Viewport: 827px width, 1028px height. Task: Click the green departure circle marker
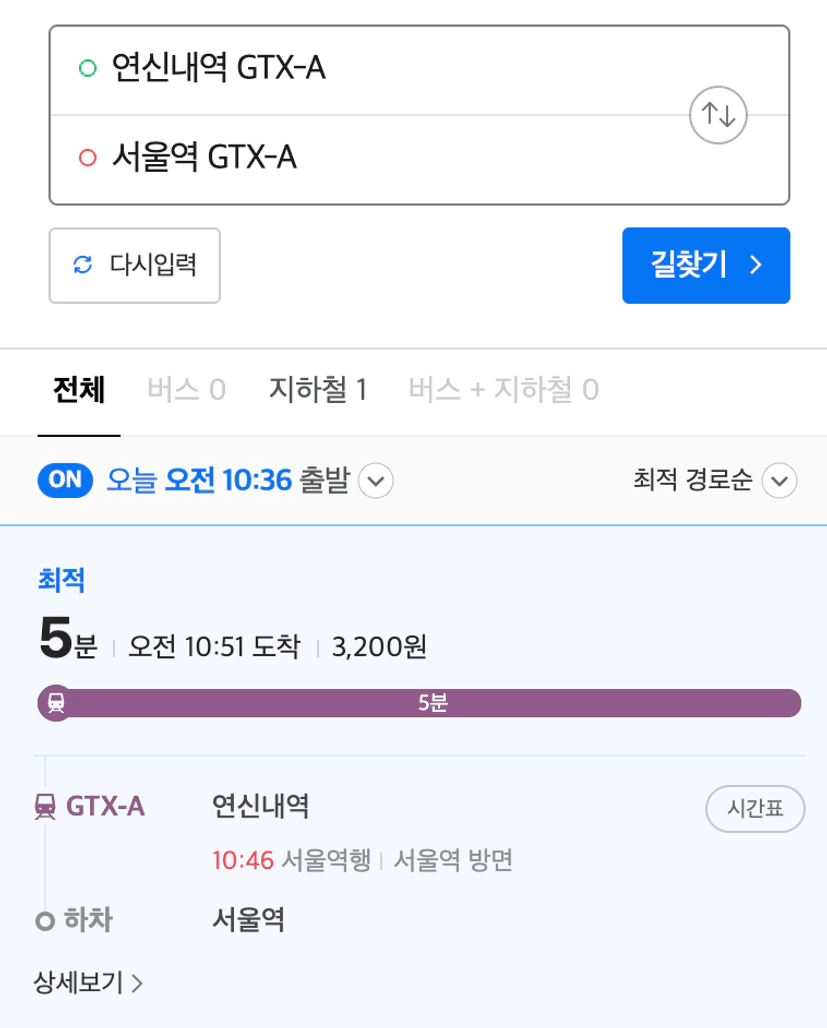click(x=87, y=69)
